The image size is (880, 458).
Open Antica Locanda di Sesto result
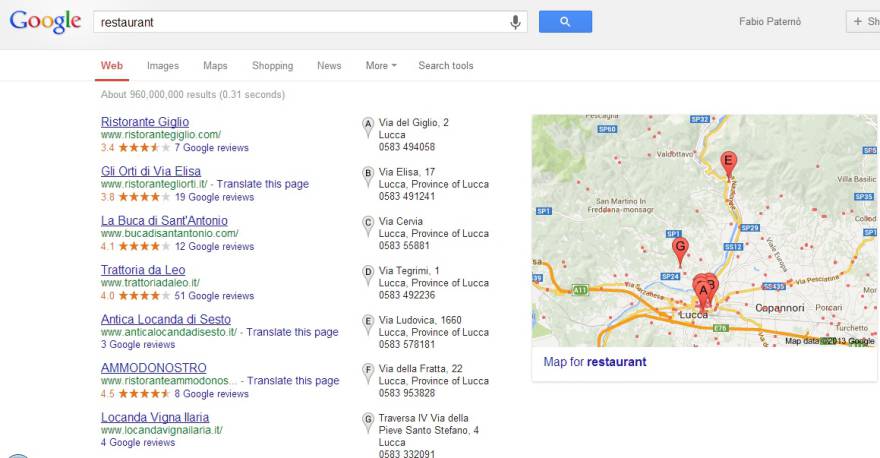tap(166, 319)
